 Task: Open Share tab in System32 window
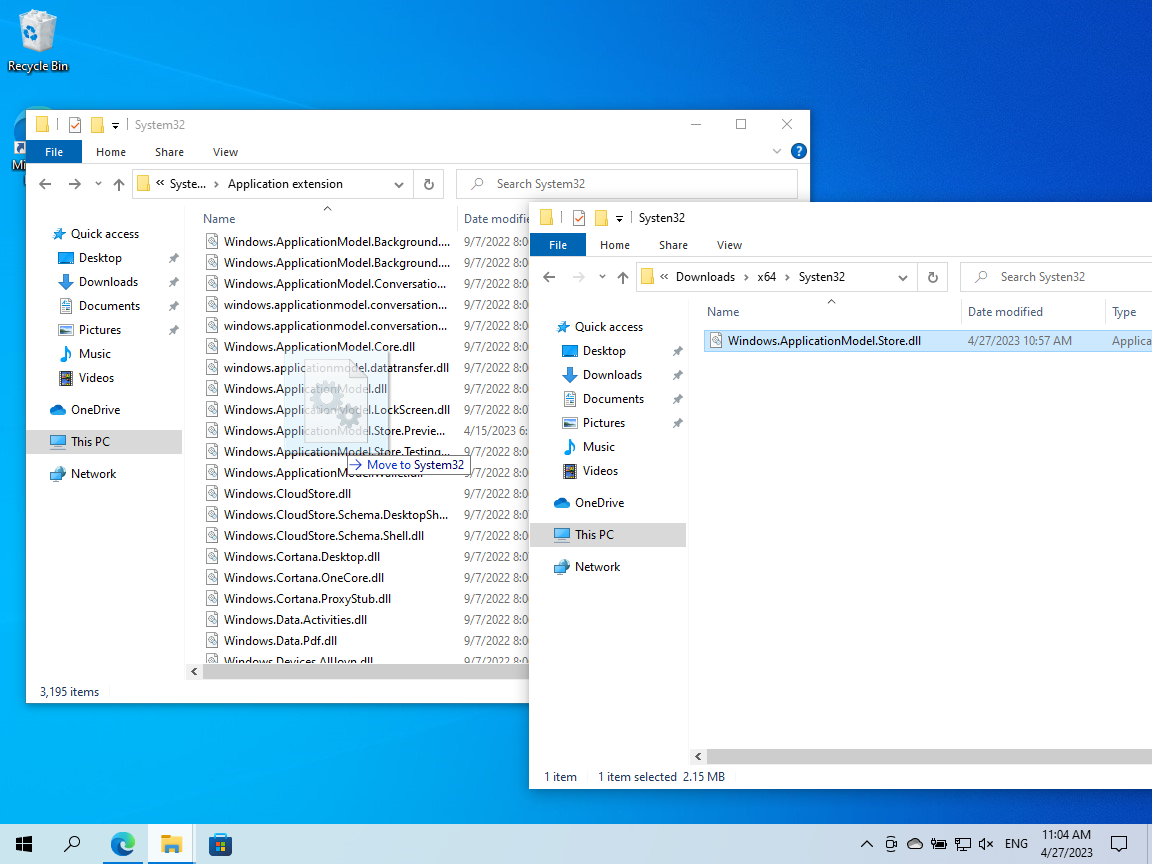click(x=169, y=152)
